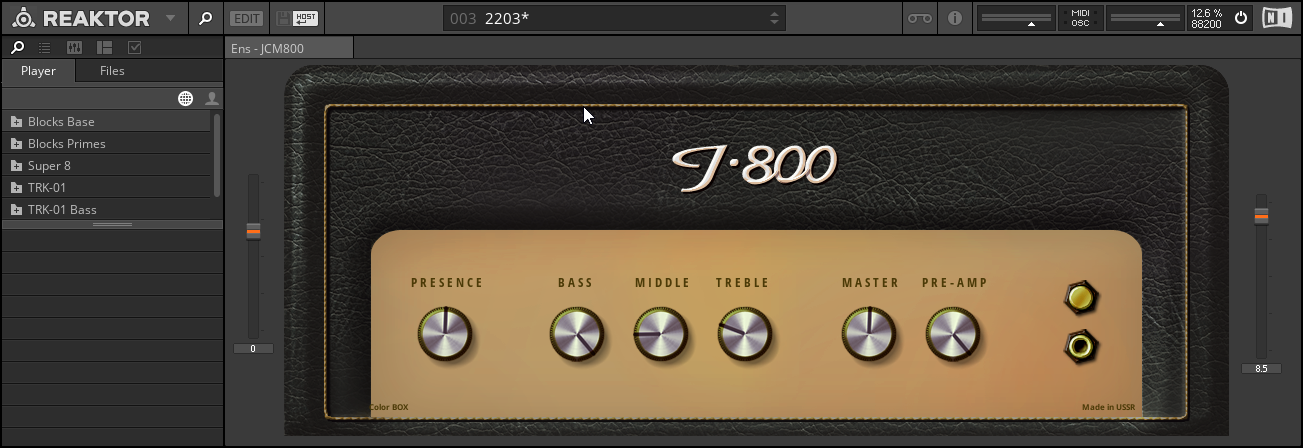Toggle EDIT mode button
This screenshot has width=1303, height=448.
click(x=246, y=18)
